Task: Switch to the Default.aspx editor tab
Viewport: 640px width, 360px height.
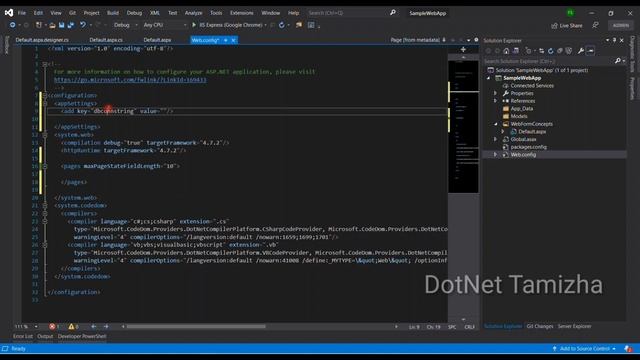Action: tap(158, 40)
